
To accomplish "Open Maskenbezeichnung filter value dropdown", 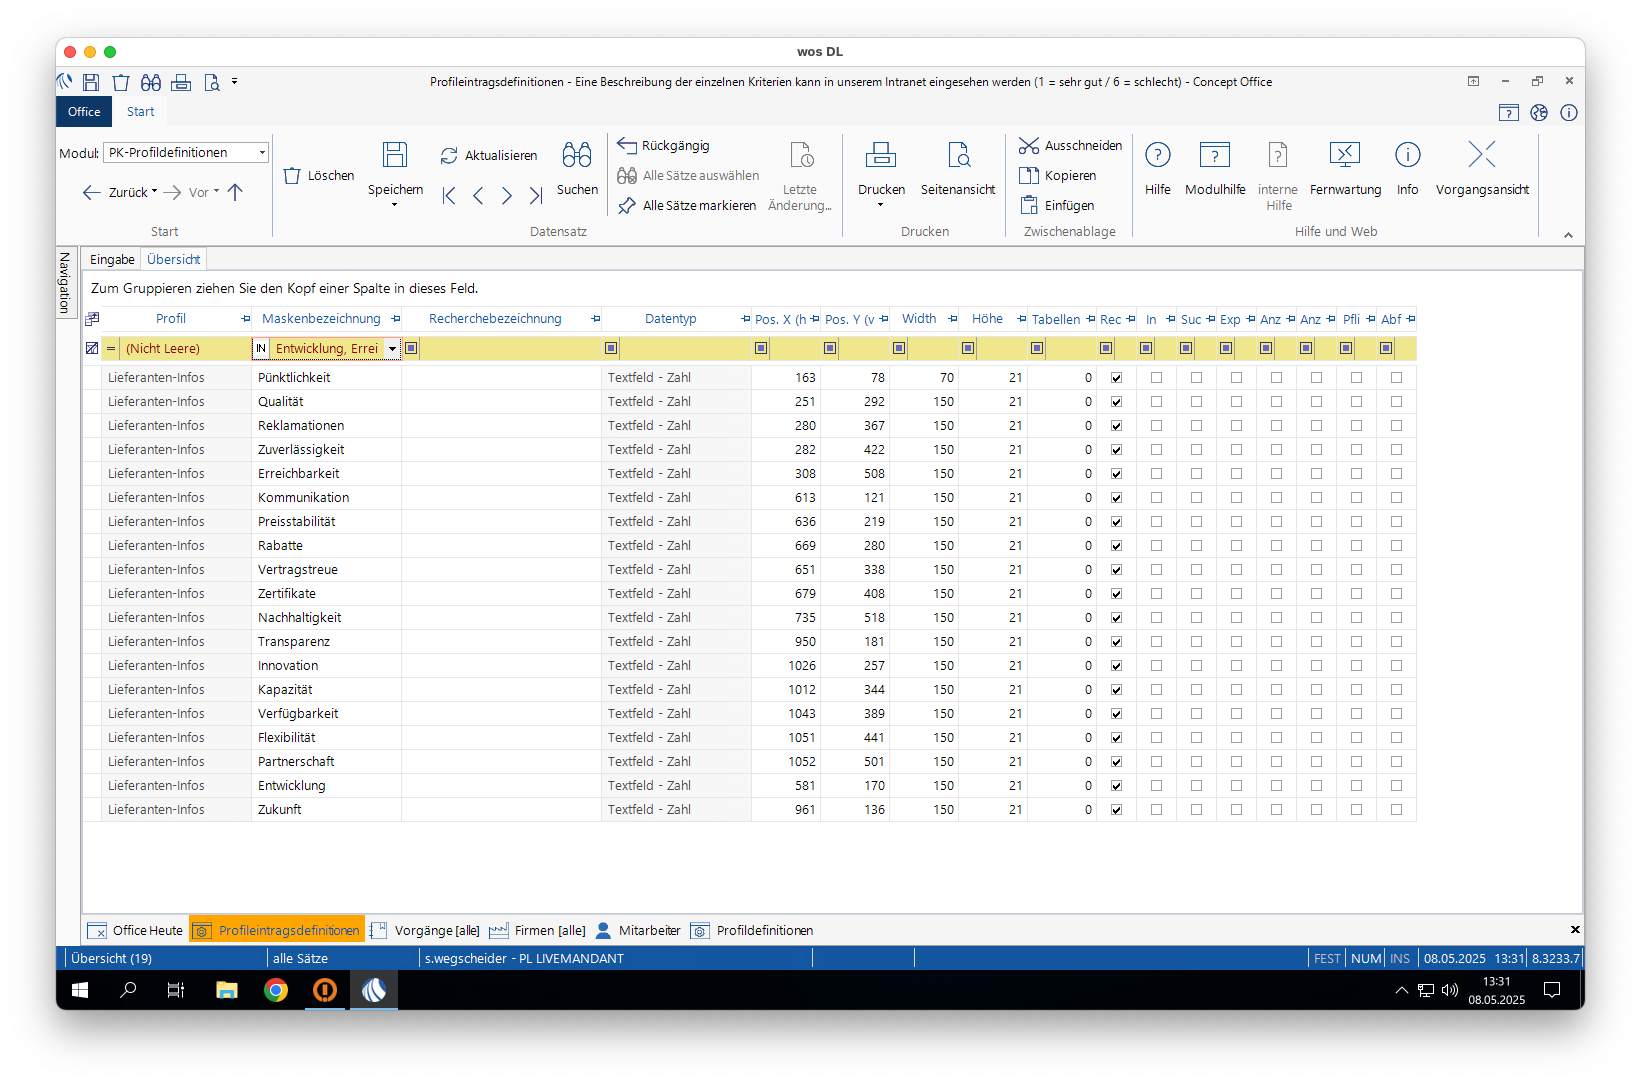I will (392, 349).
